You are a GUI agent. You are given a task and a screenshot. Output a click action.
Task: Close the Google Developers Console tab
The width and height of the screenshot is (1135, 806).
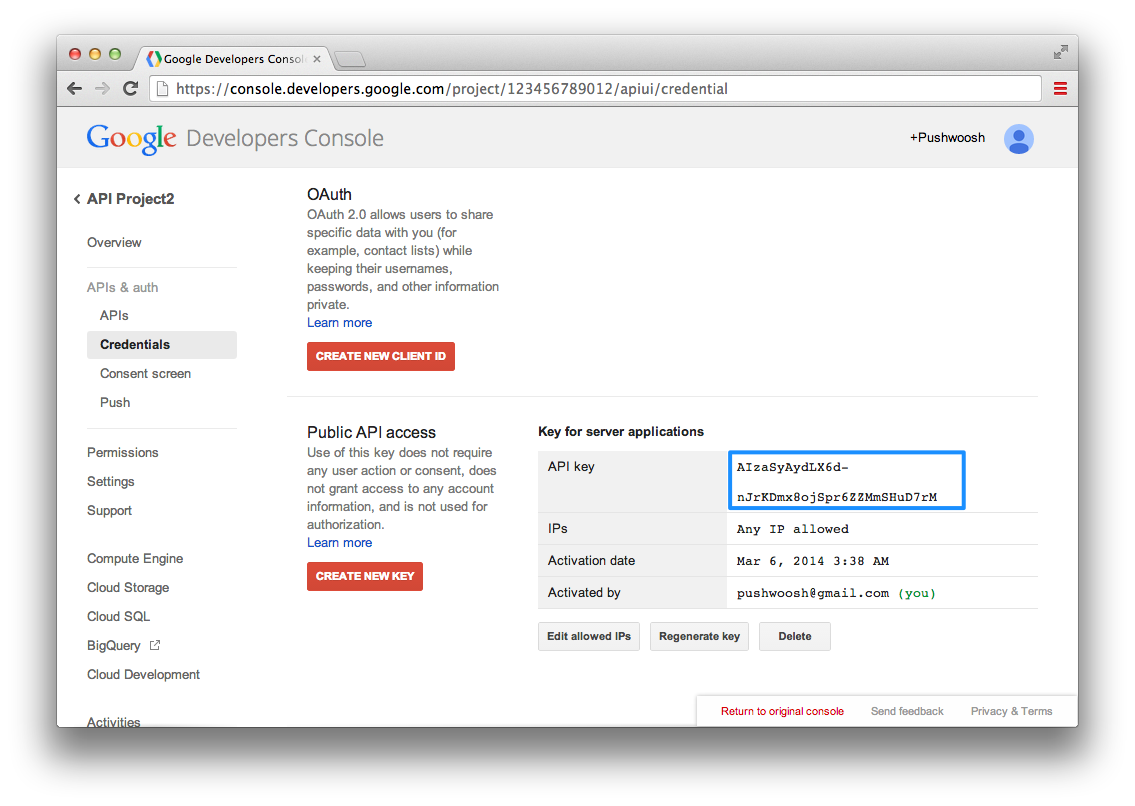pos(317,59)
